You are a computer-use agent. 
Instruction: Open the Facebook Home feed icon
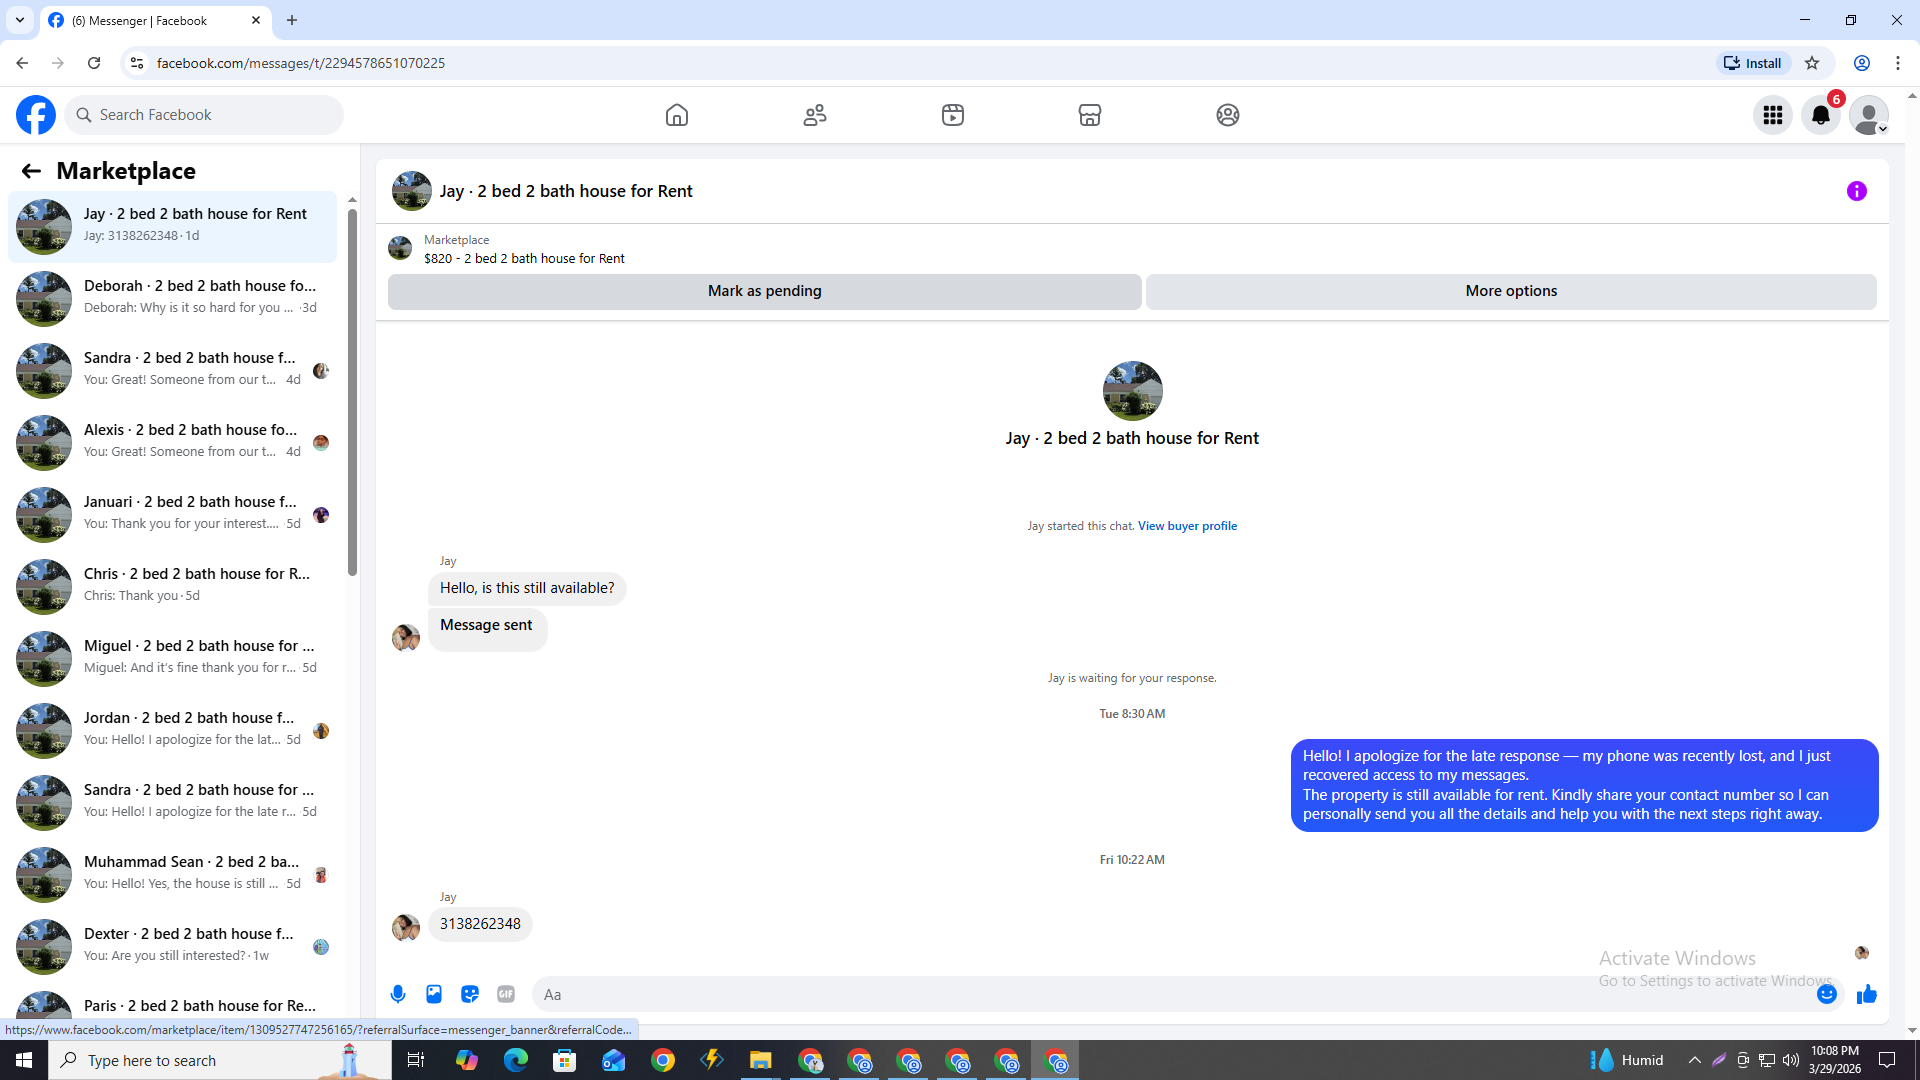pos(677,115)
